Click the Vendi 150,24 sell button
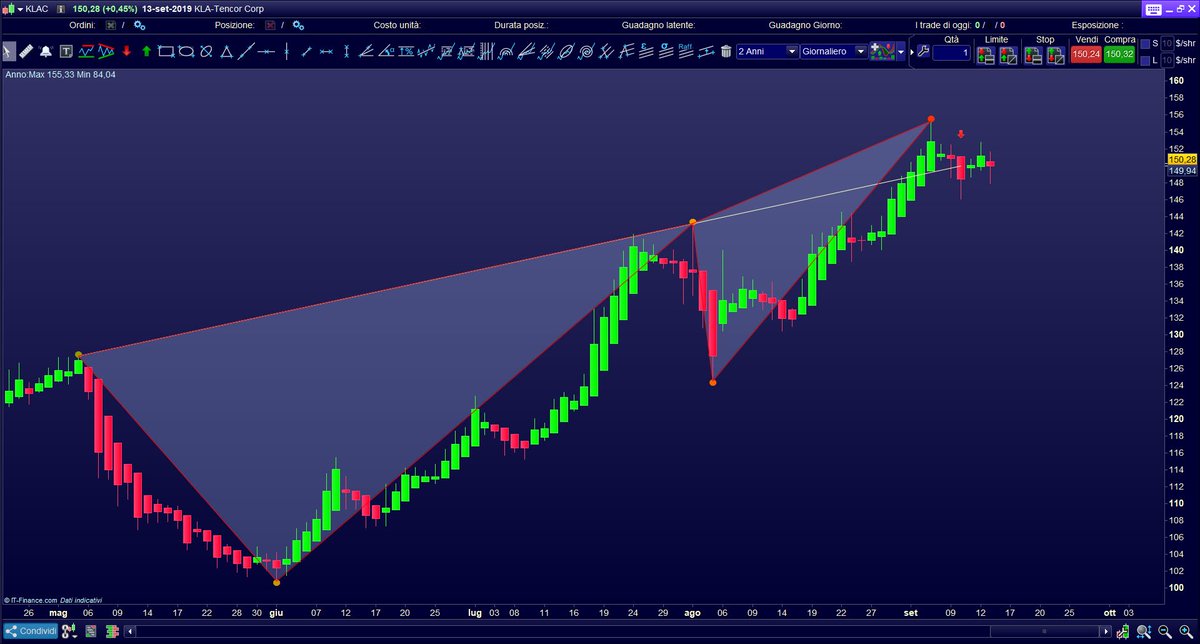This screenshot has width=1200, height=644. (1086, 53)
